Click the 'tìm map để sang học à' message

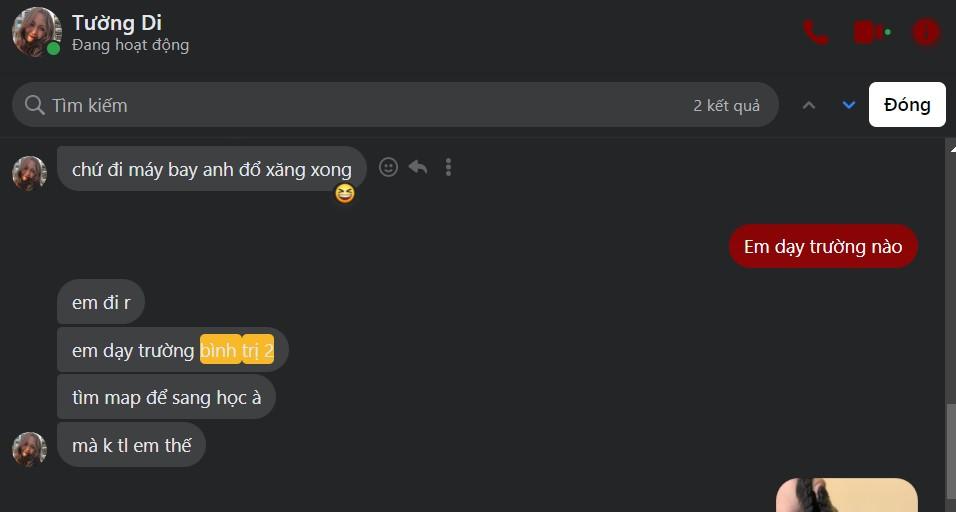[166, 398]
